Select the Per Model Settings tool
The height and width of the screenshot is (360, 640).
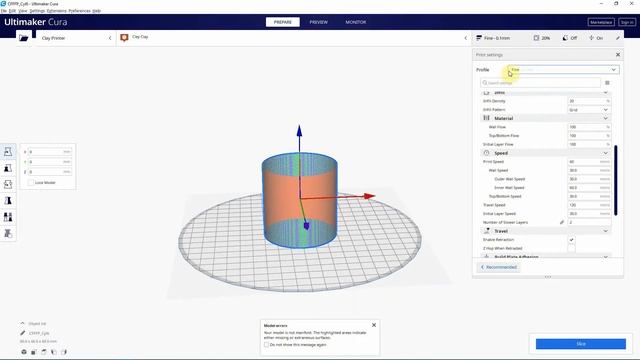(x=8, y=217)
